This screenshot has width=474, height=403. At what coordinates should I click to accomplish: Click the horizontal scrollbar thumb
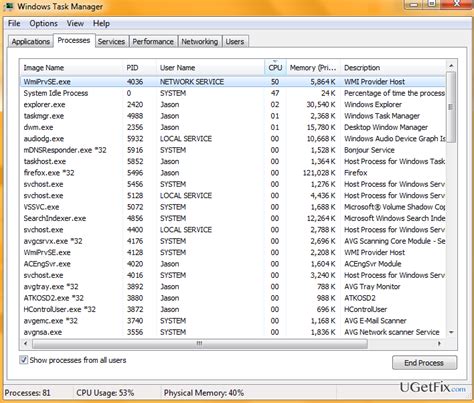coord(200,343)
